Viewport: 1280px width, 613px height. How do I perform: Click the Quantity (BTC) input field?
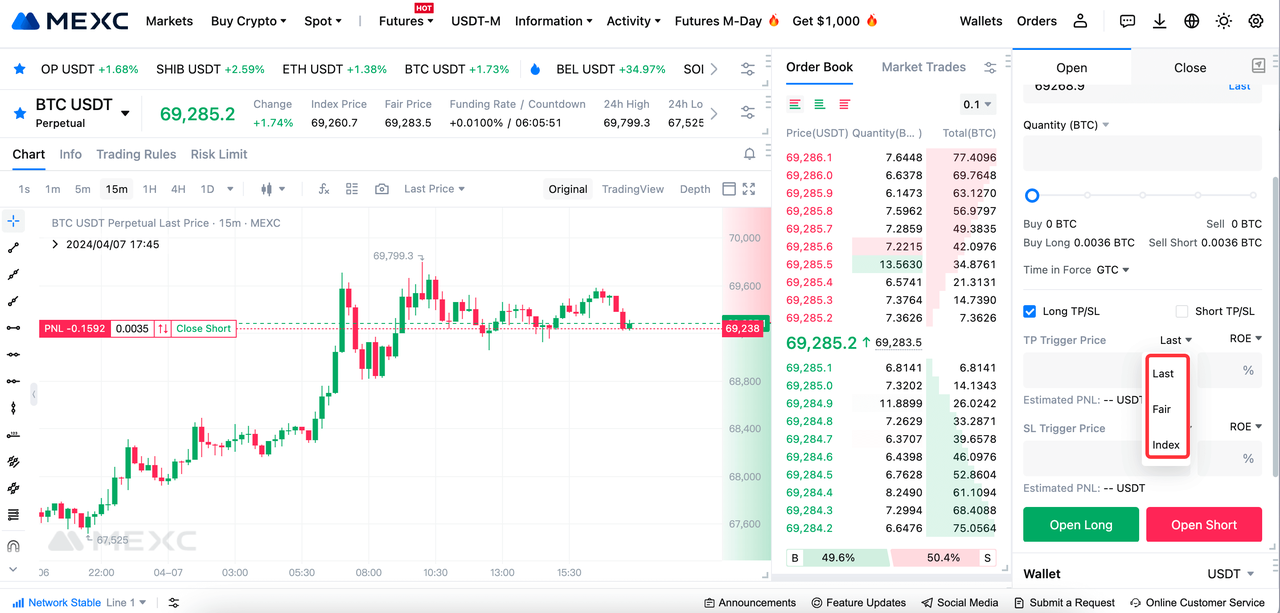coord(1142,154)
